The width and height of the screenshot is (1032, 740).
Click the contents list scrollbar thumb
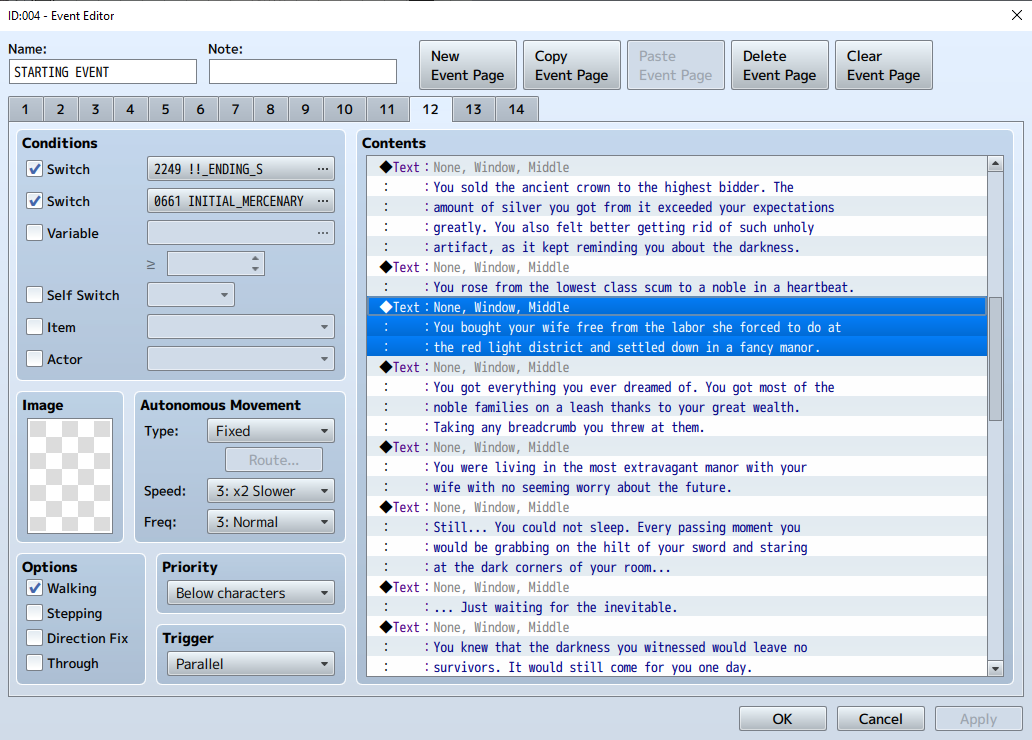coord(995,359)
